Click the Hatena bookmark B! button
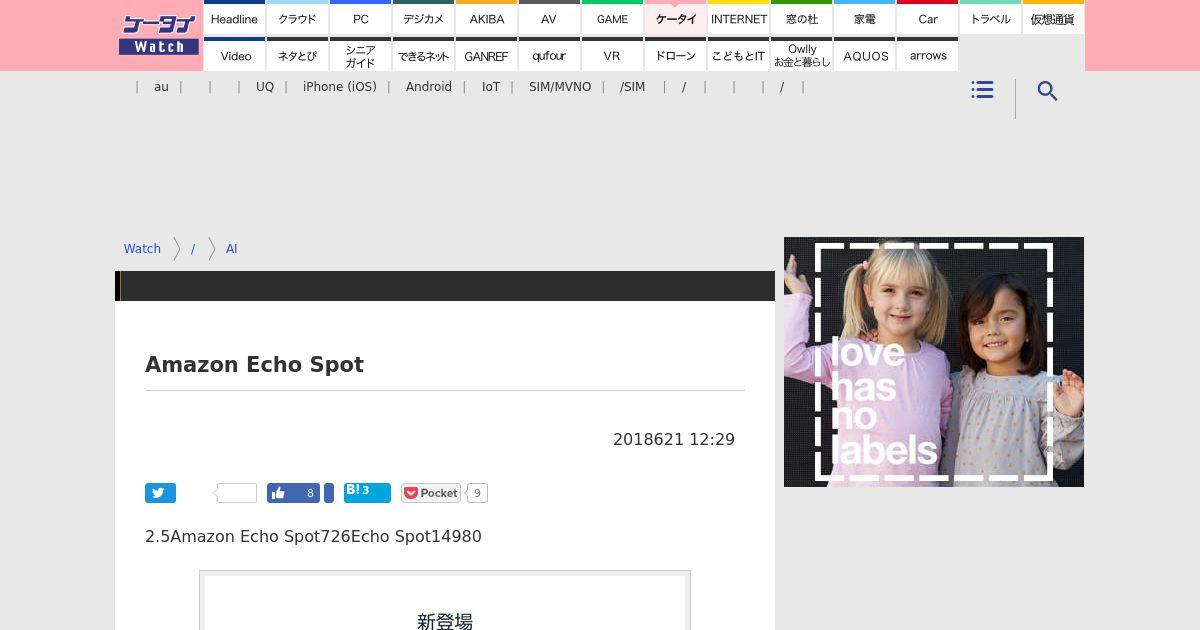1200x630 pixels. [x=367, y=492]
